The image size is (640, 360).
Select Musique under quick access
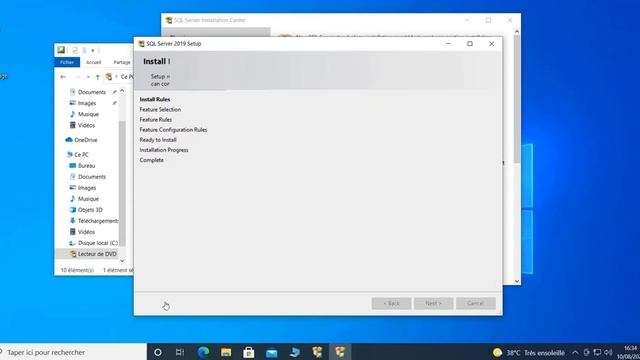tap(88, 114)
